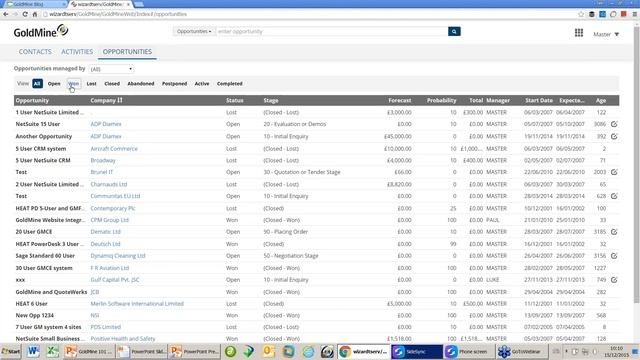Select 5 User CRM system row
Screen dimensions: 640x360
tap(316, 149)
